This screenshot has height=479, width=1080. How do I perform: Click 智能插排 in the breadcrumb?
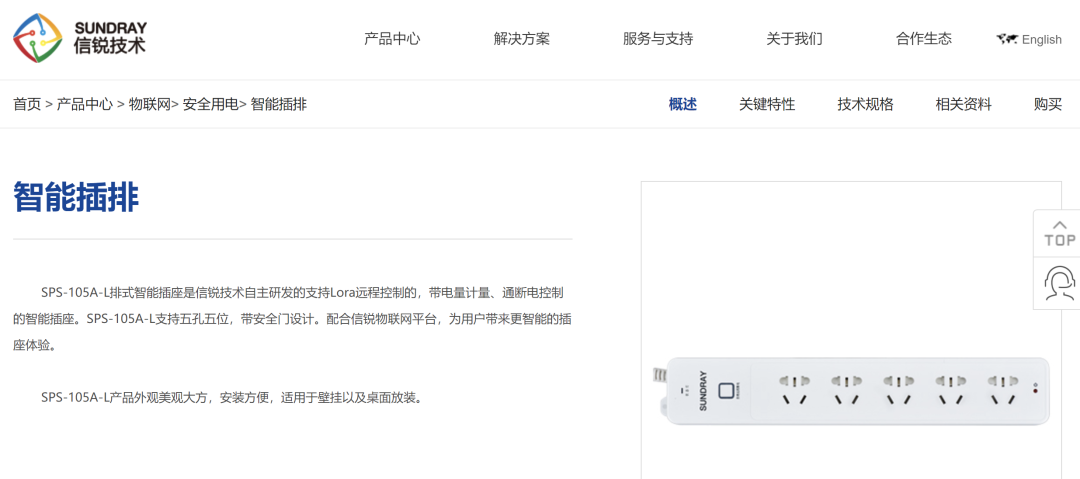pyautogui.click(x=278, y=105)
